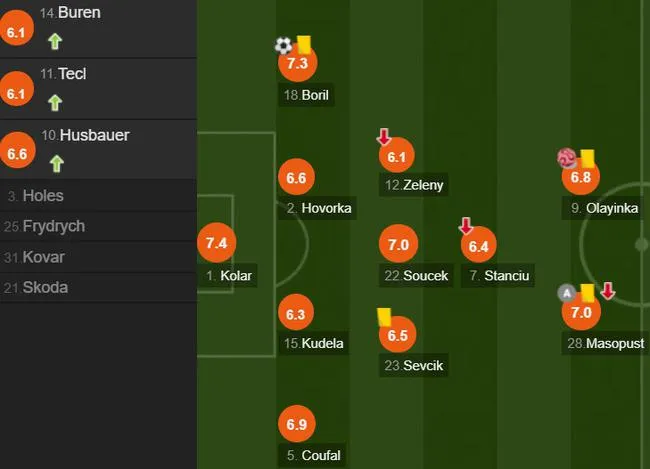Screen dimensions: 650x469
Task: Click the Kudela 6.3 rating circle
Action: [x=296, y=314]
